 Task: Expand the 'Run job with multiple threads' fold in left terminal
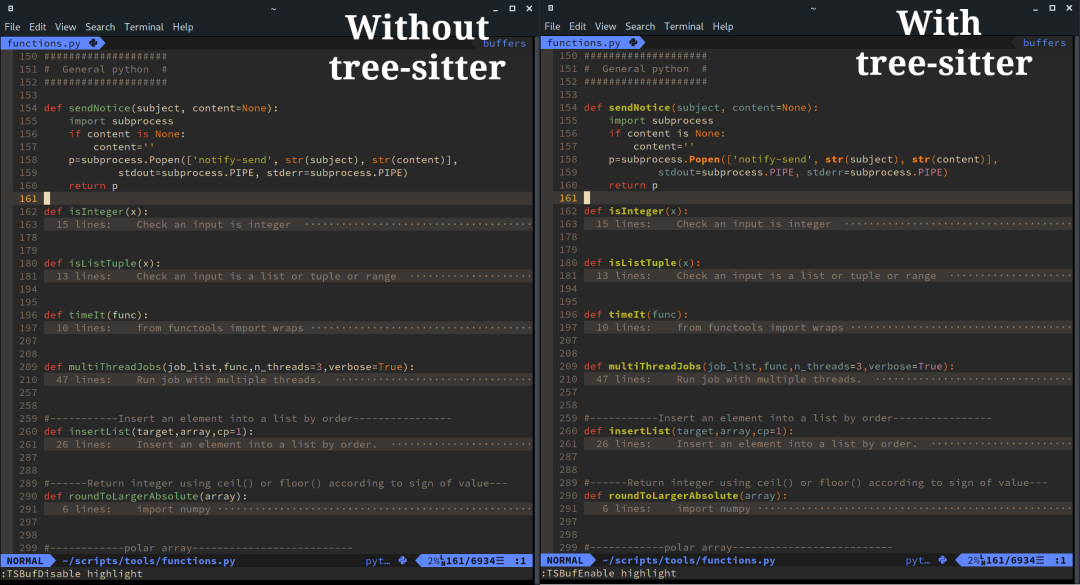288,380
